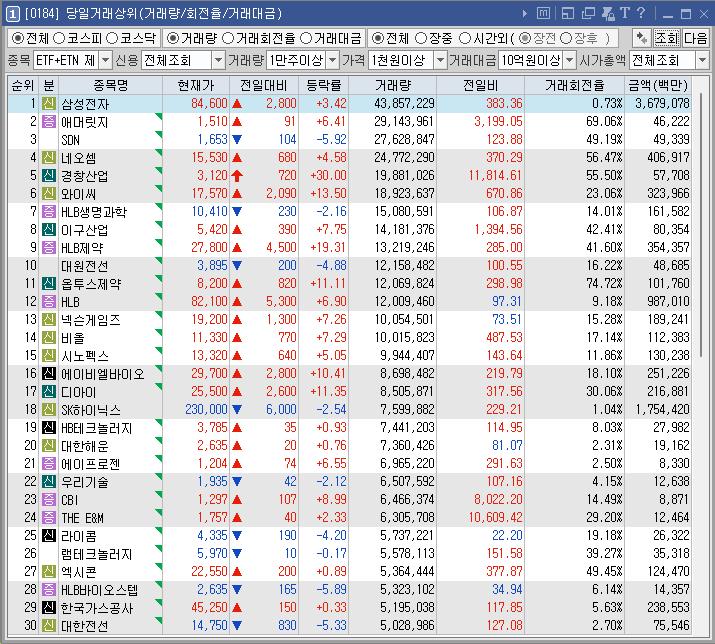Click the 증 badge next to HLB제약
This screenshot has height=644, width=715.
pyautogui.click(x=49, y=247)
